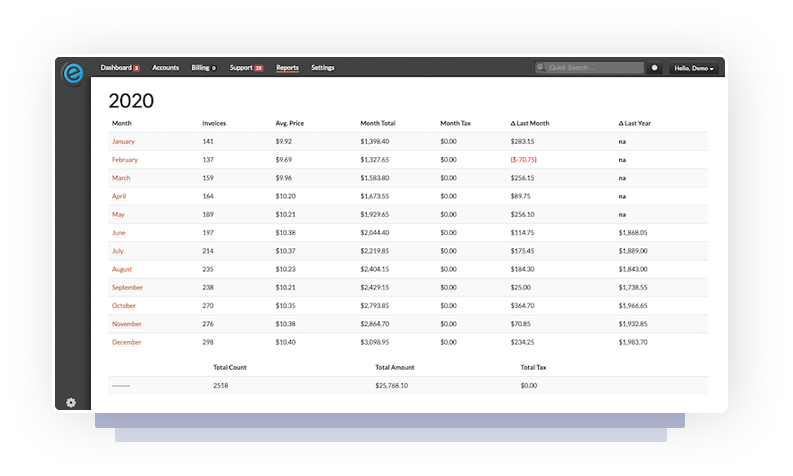Select the '$25,768.10' total amount value

[x=391, y=385]
